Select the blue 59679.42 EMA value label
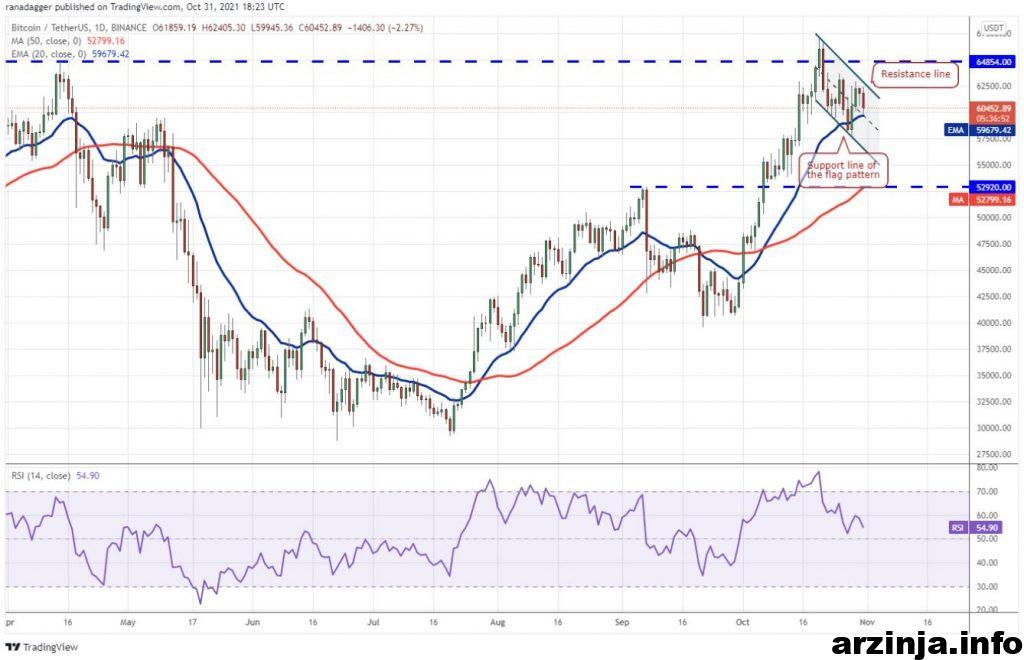This screenshot has width=1024, height=660. (993, 129)
